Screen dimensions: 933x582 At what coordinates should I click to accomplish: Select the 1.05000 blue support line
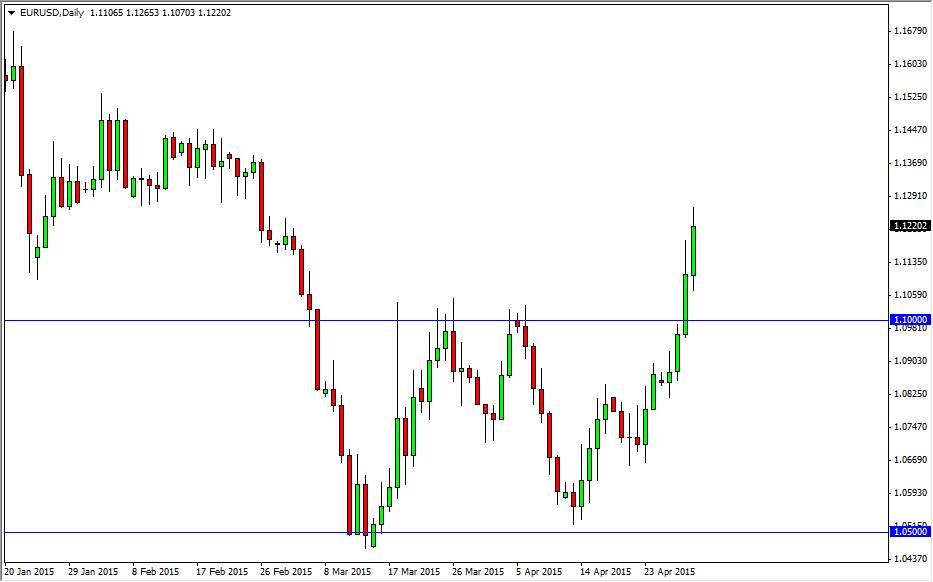coord(450,533)
